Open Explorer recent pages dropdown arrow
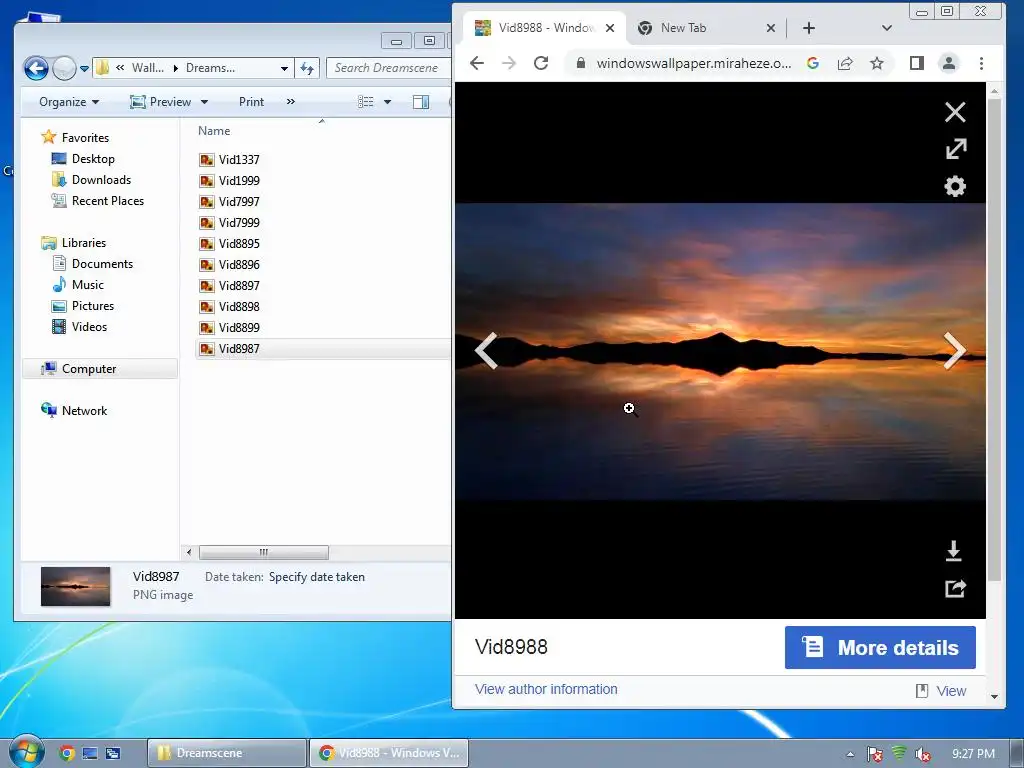 (x=84, y=68)
